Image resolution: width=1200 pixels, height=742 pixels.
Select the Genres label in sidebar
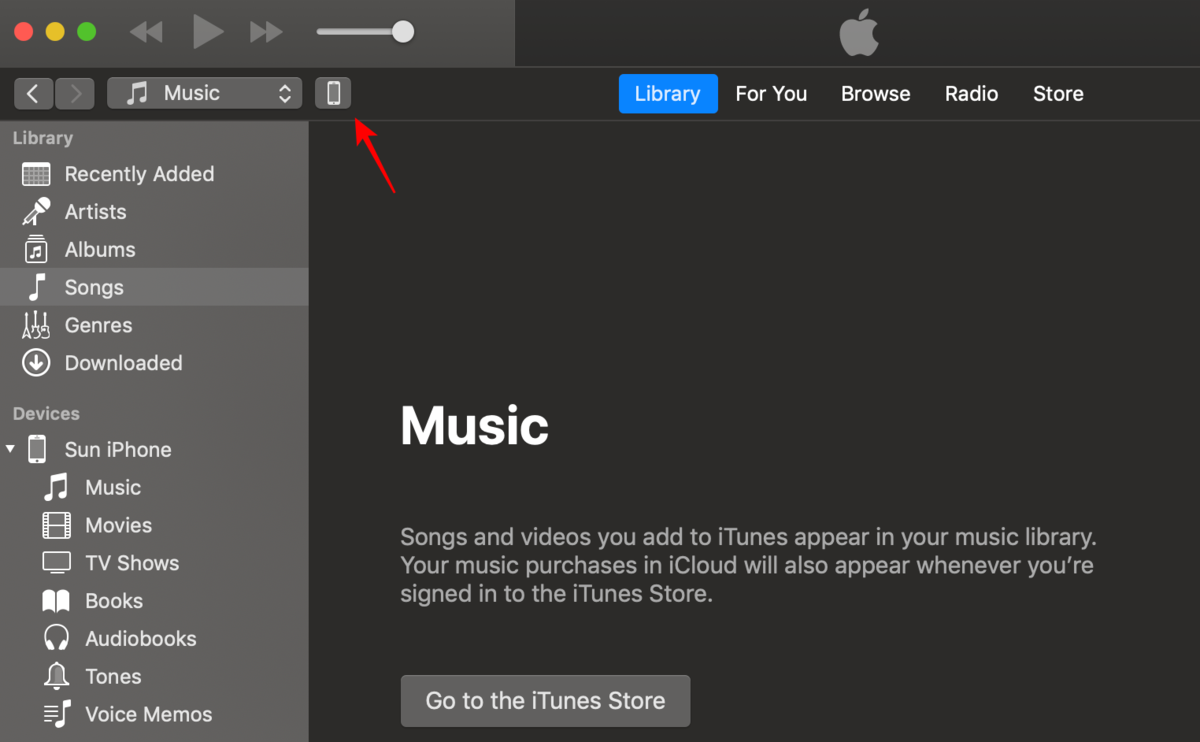coord(98,325)
